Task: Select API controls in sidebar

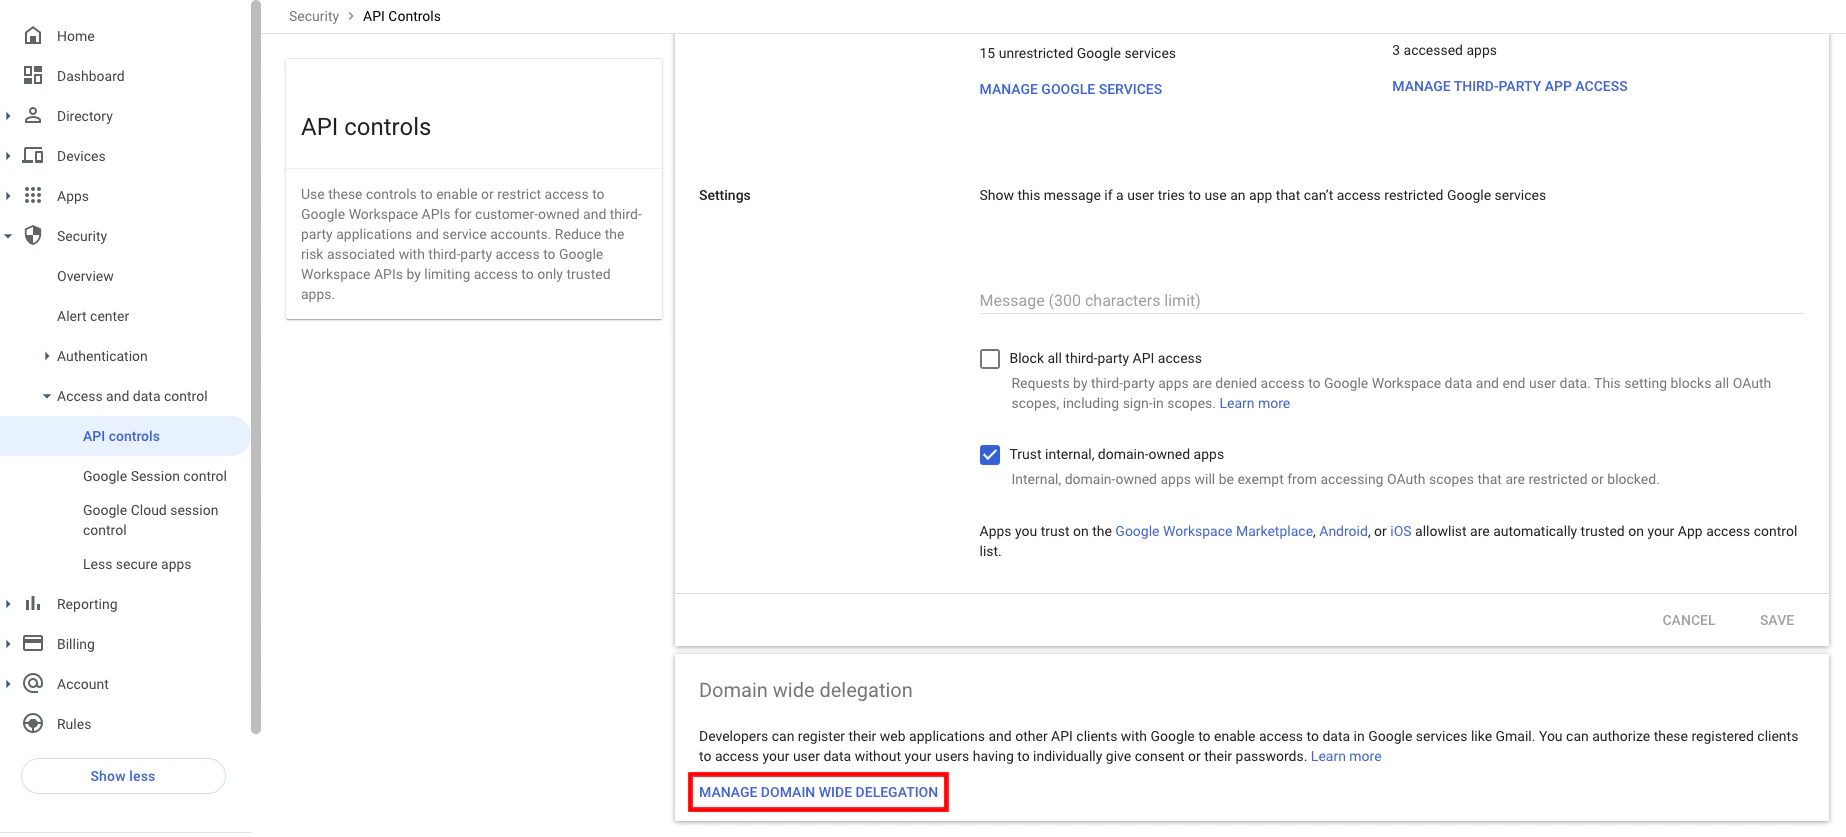Action: [125, 436]
